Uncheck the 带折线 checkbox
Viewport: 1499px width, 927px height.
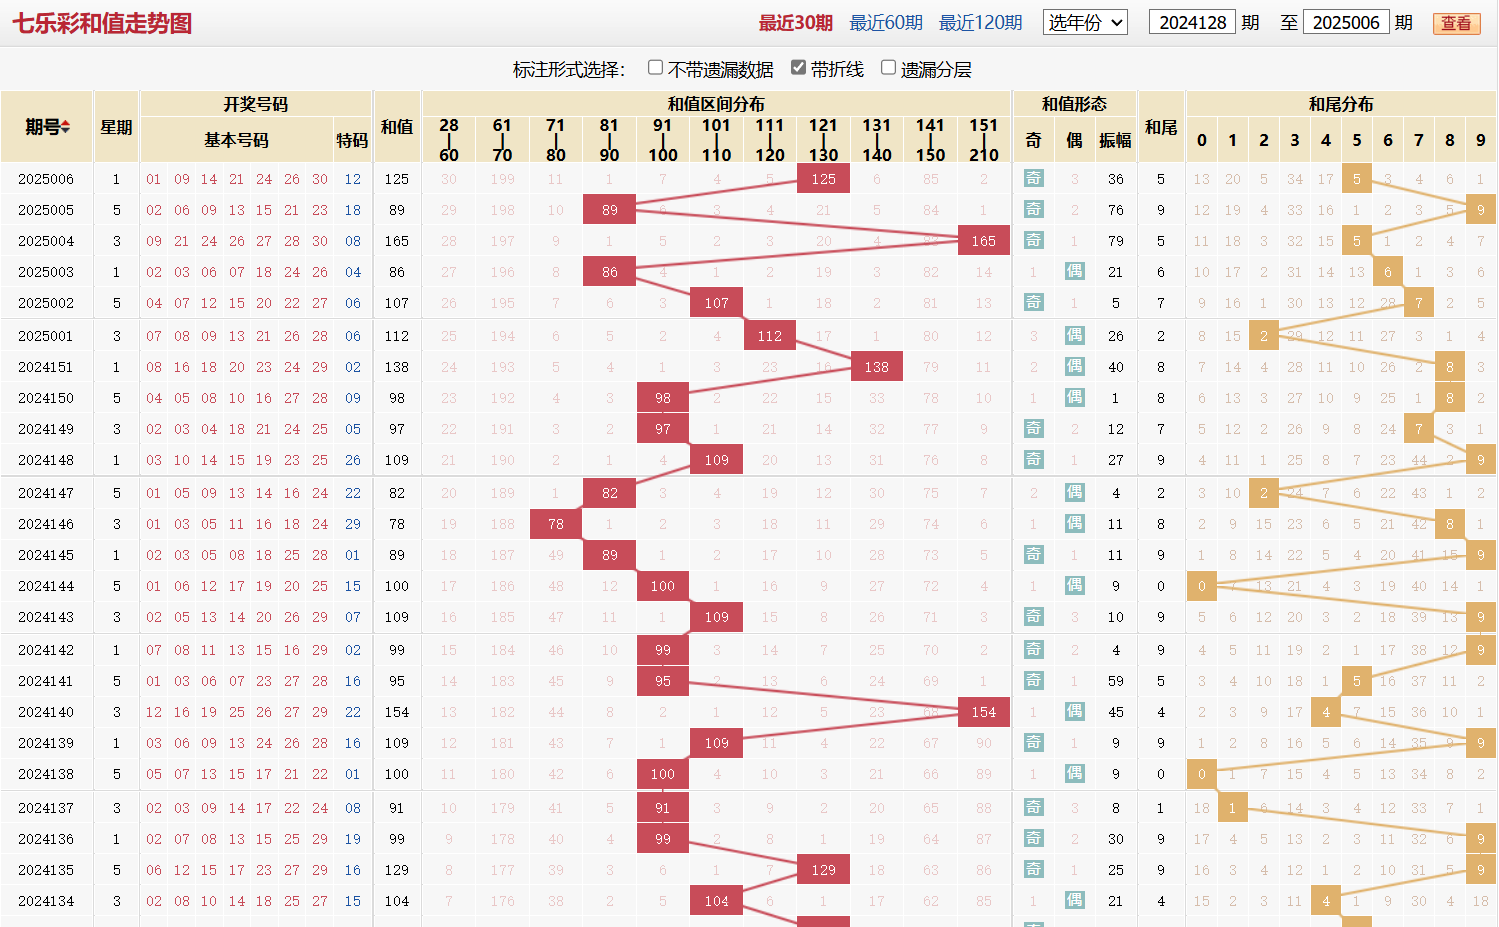click(x=798, y=68)
